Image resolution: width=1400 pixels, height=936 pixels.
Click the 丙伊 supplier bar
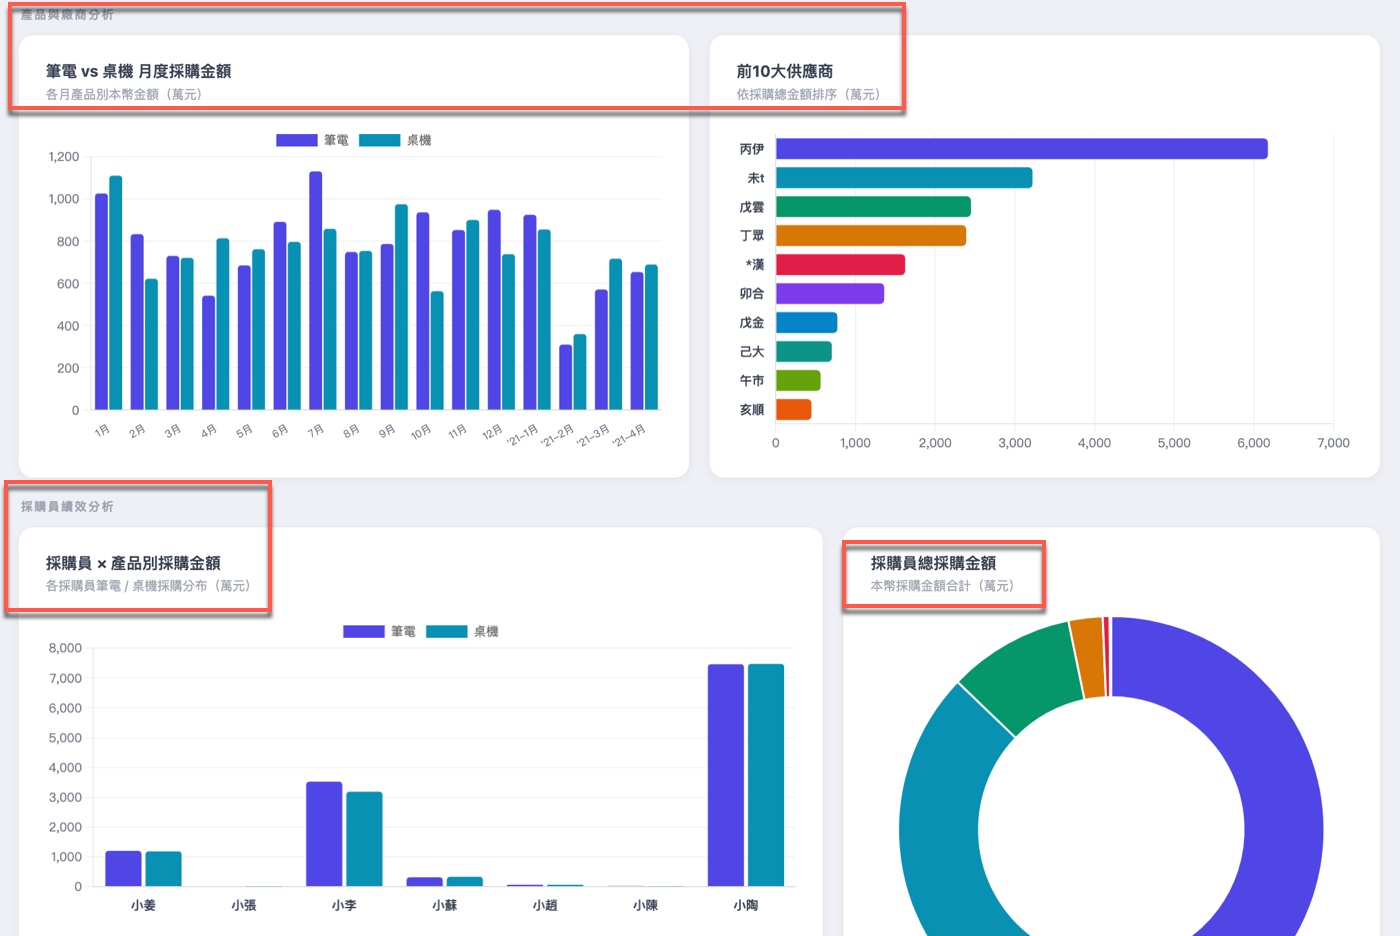[x=1021, y=149]
